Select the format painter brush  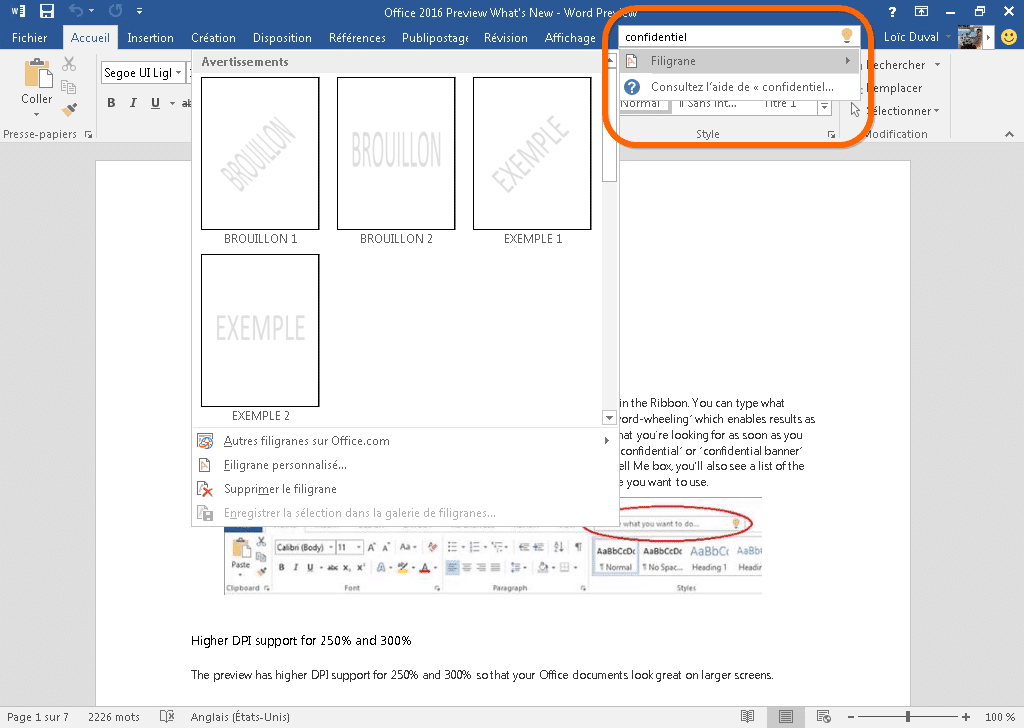tap(69, 109)
